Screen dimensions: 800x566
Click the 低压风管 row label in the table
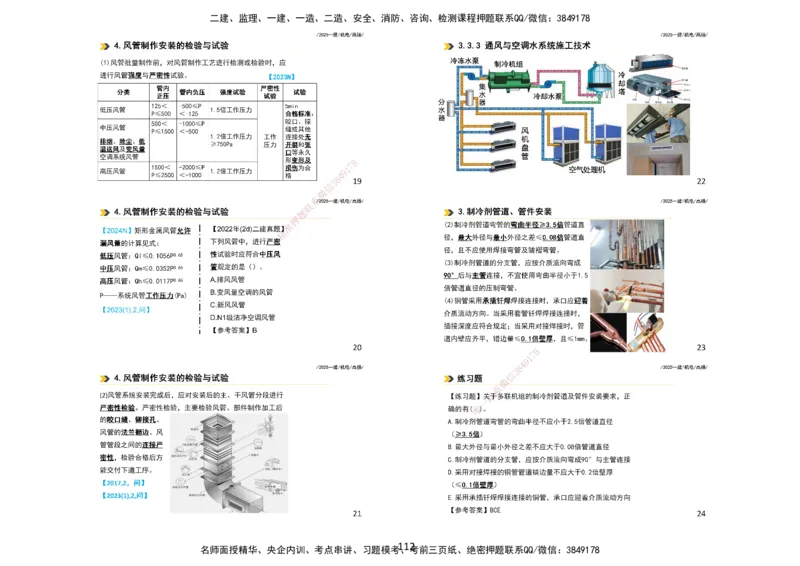point(113,110)
